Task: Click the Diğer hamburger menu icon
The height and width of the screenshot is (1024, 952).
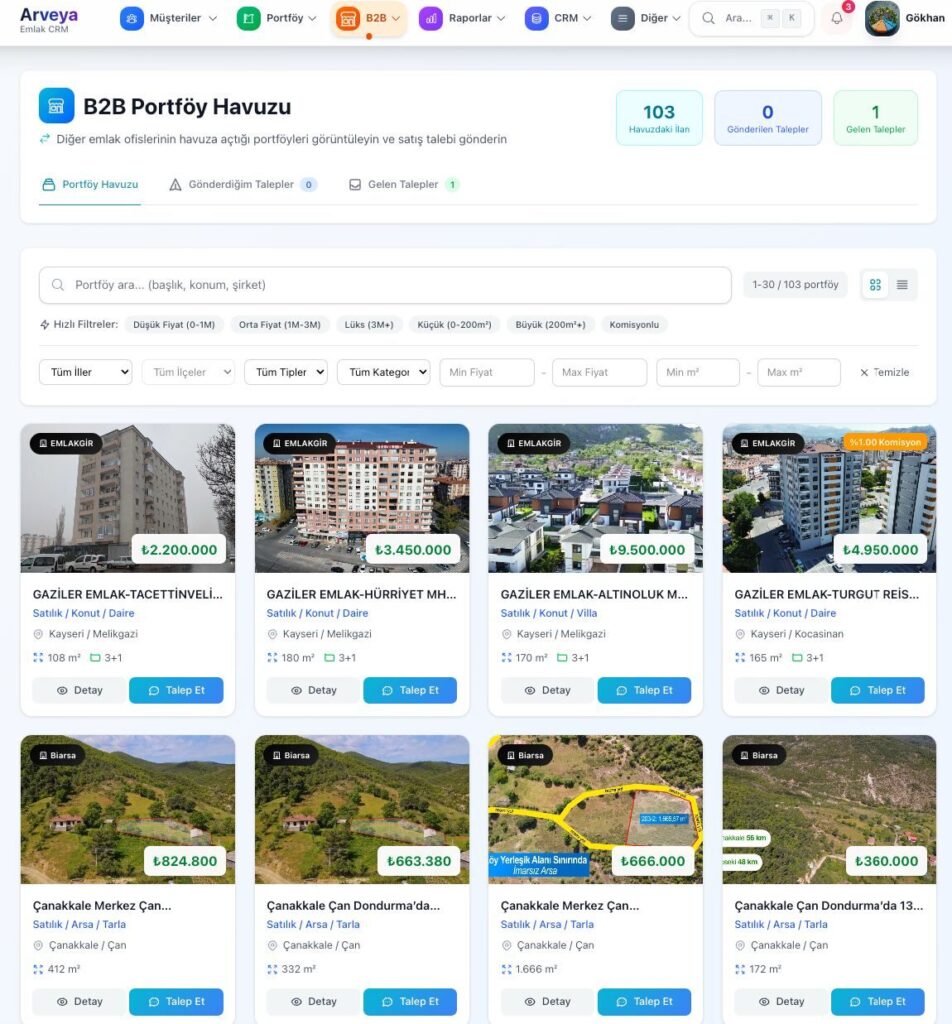Action: 622,18
